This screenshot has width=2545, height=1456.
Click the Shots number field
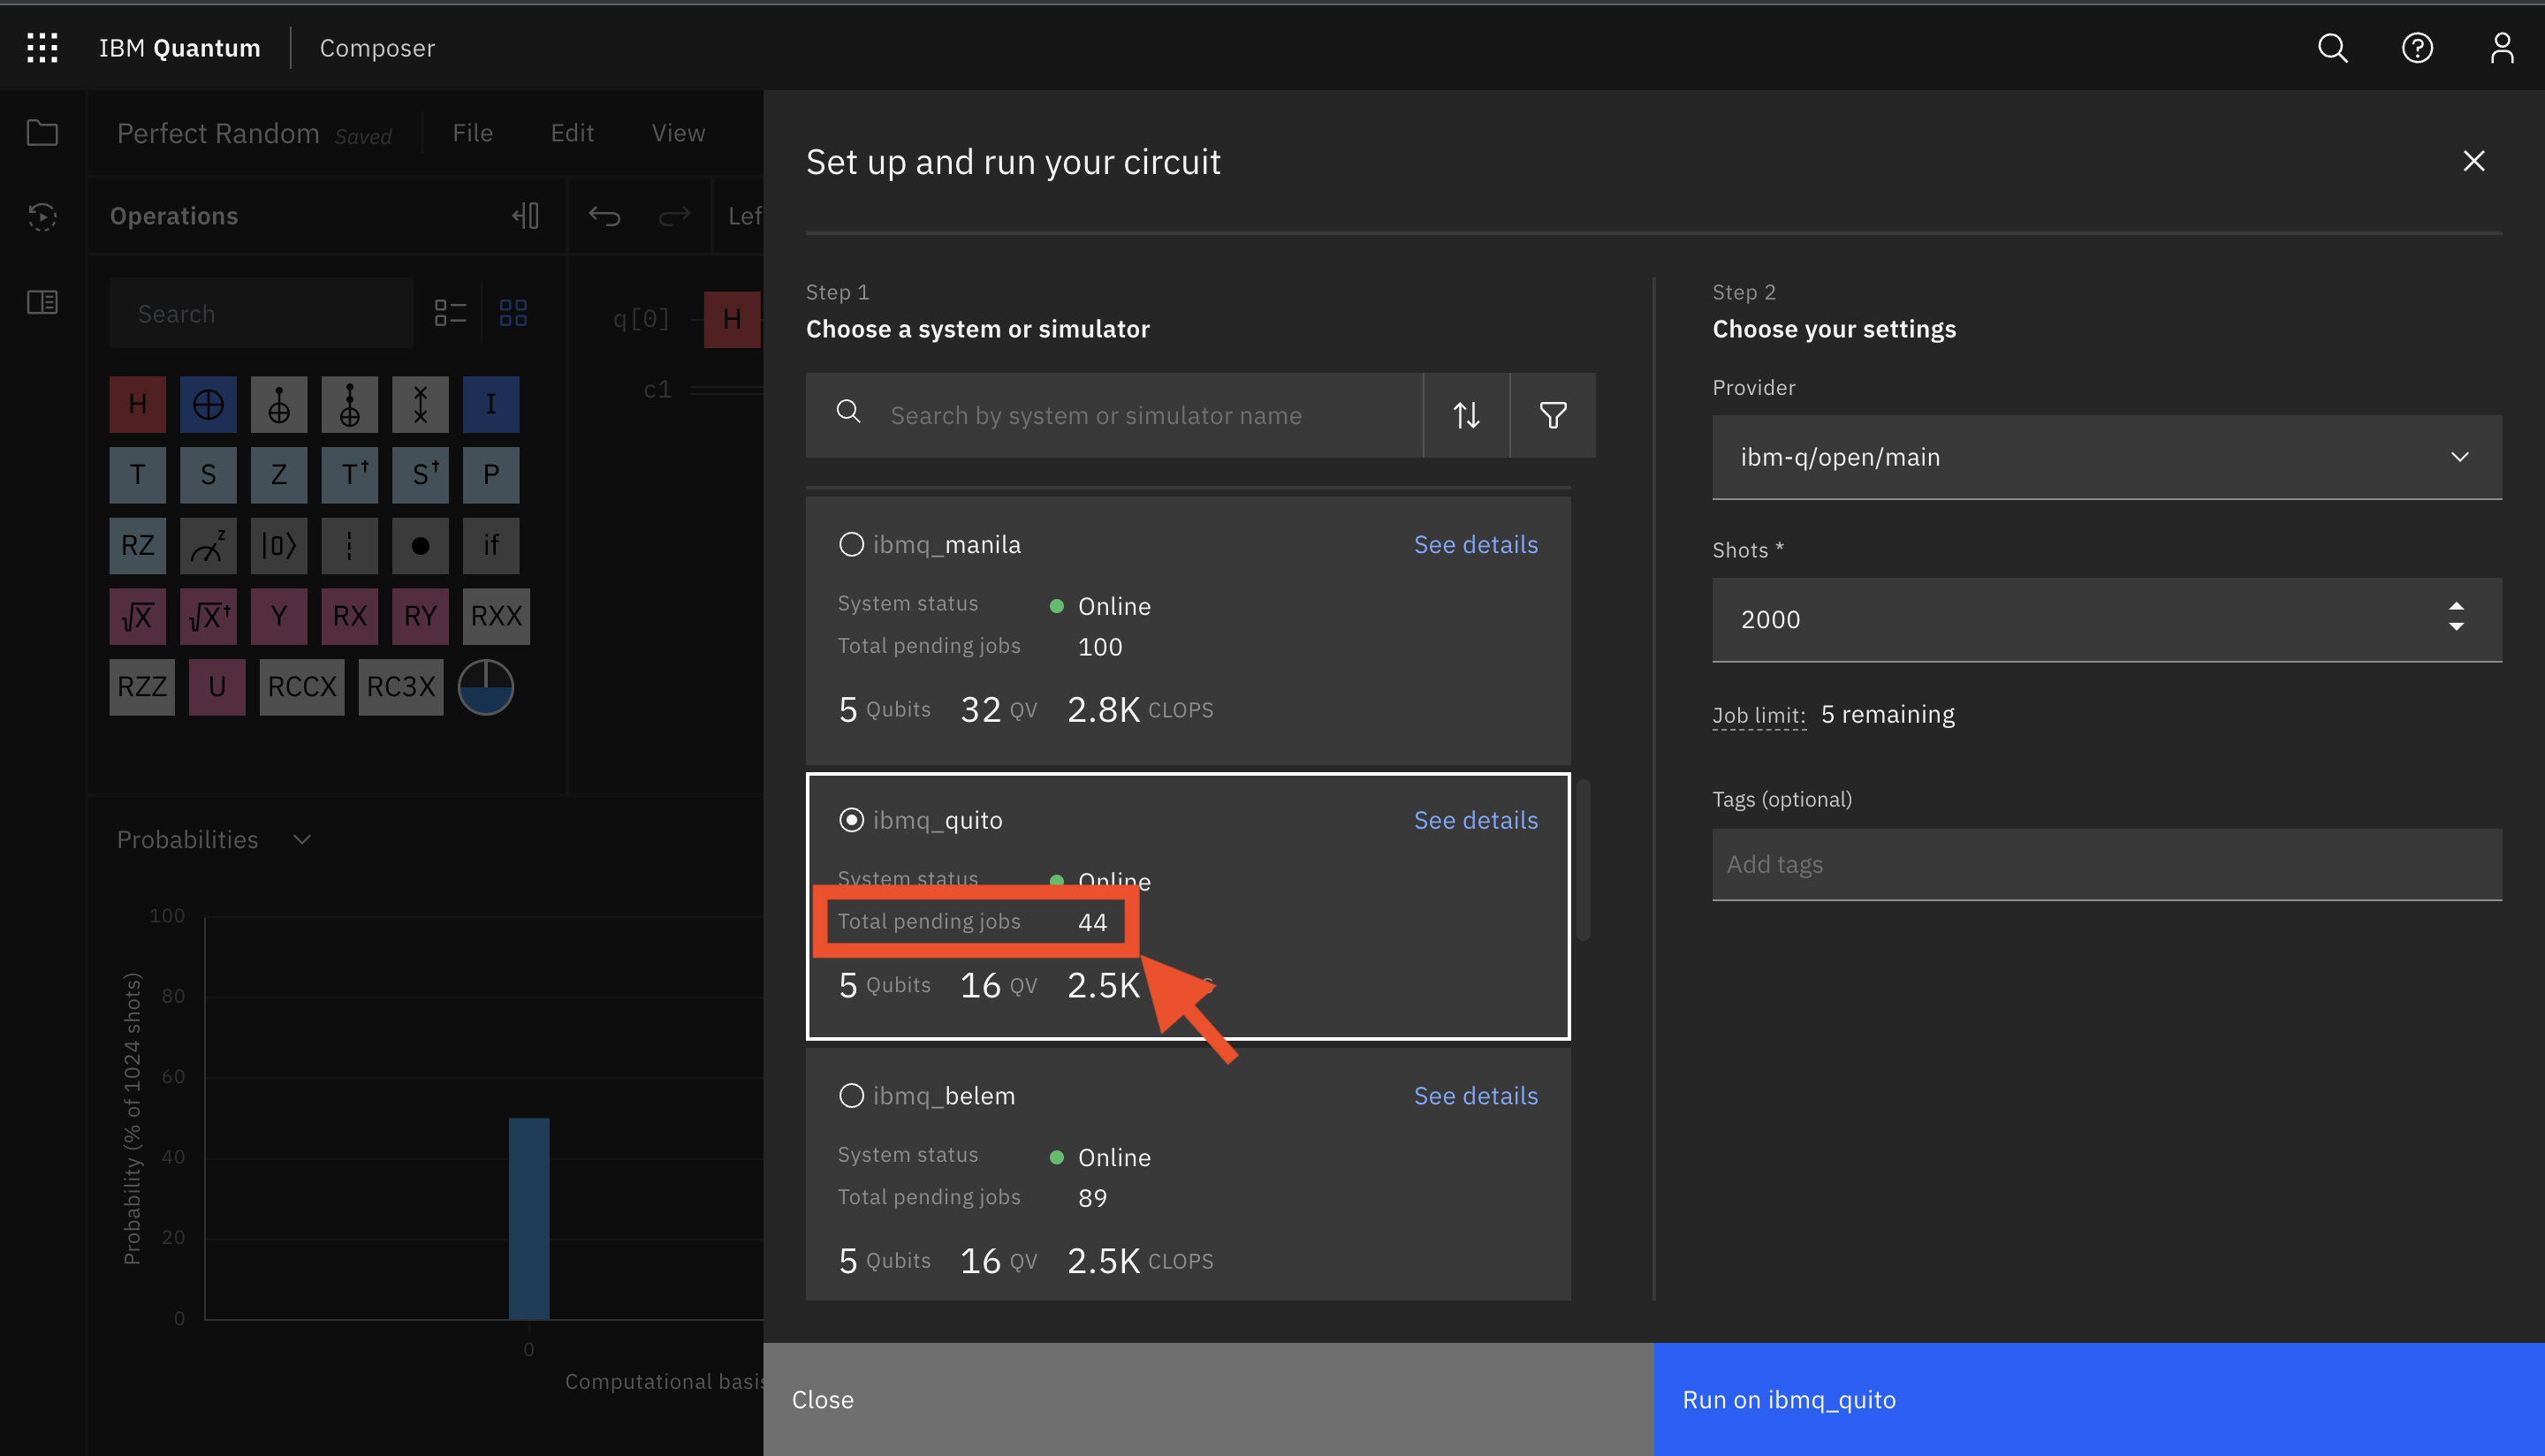tap(2107, 619)
